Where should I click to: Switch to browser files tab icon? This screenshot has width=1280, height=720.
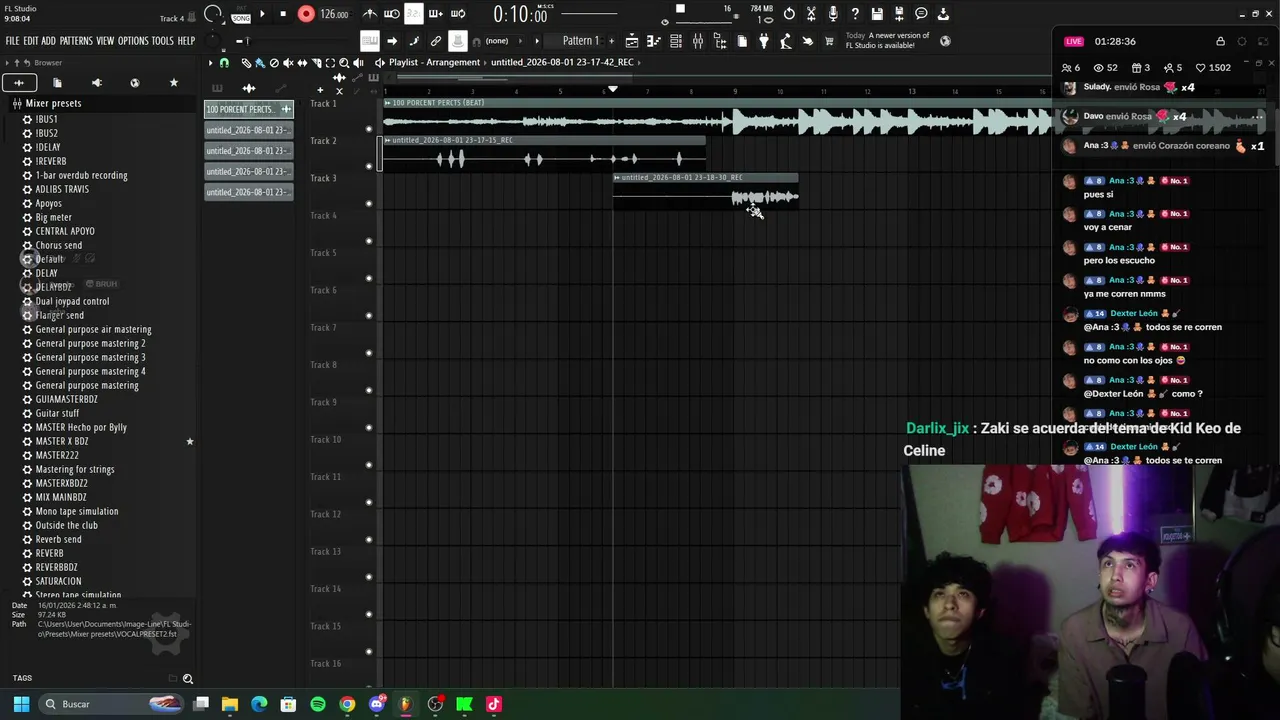point(57,83)
